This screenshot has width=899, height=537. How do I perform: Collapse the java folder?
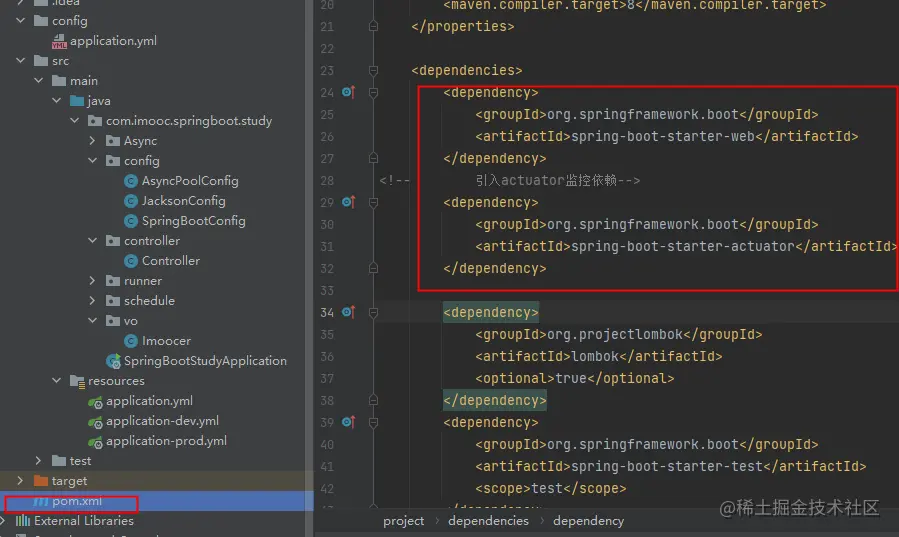pyautogui.click(x=56, y=100)
